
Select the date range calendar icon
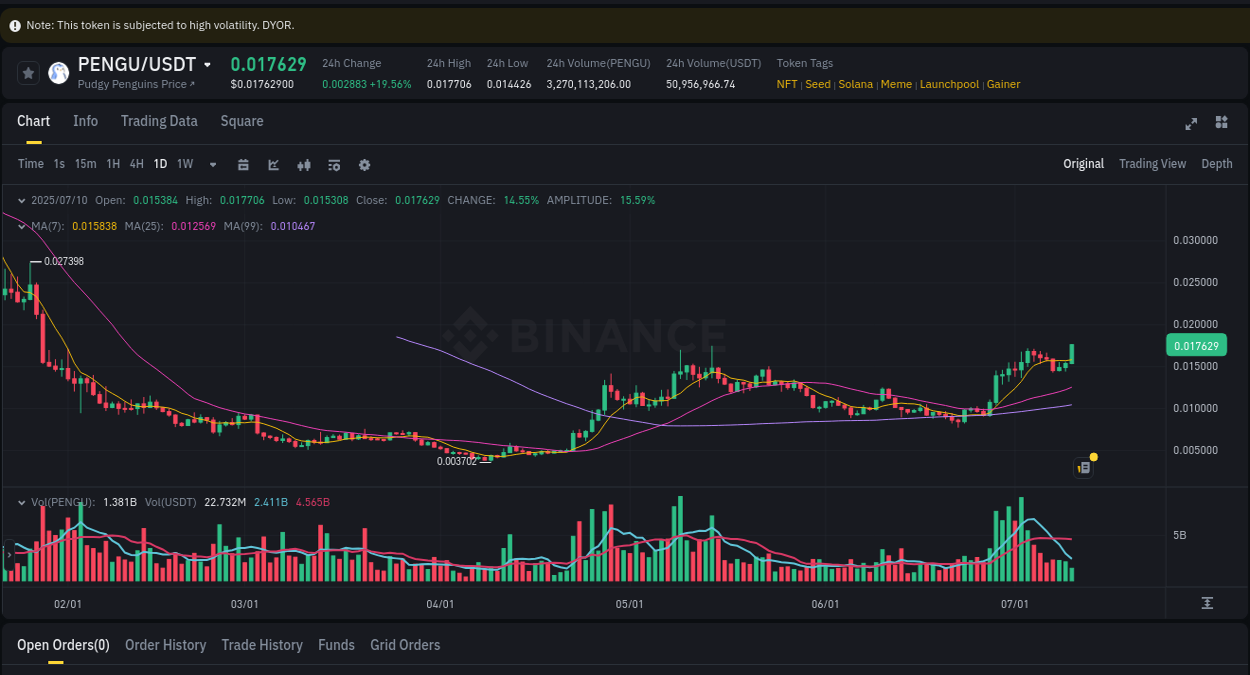[243, 164]
